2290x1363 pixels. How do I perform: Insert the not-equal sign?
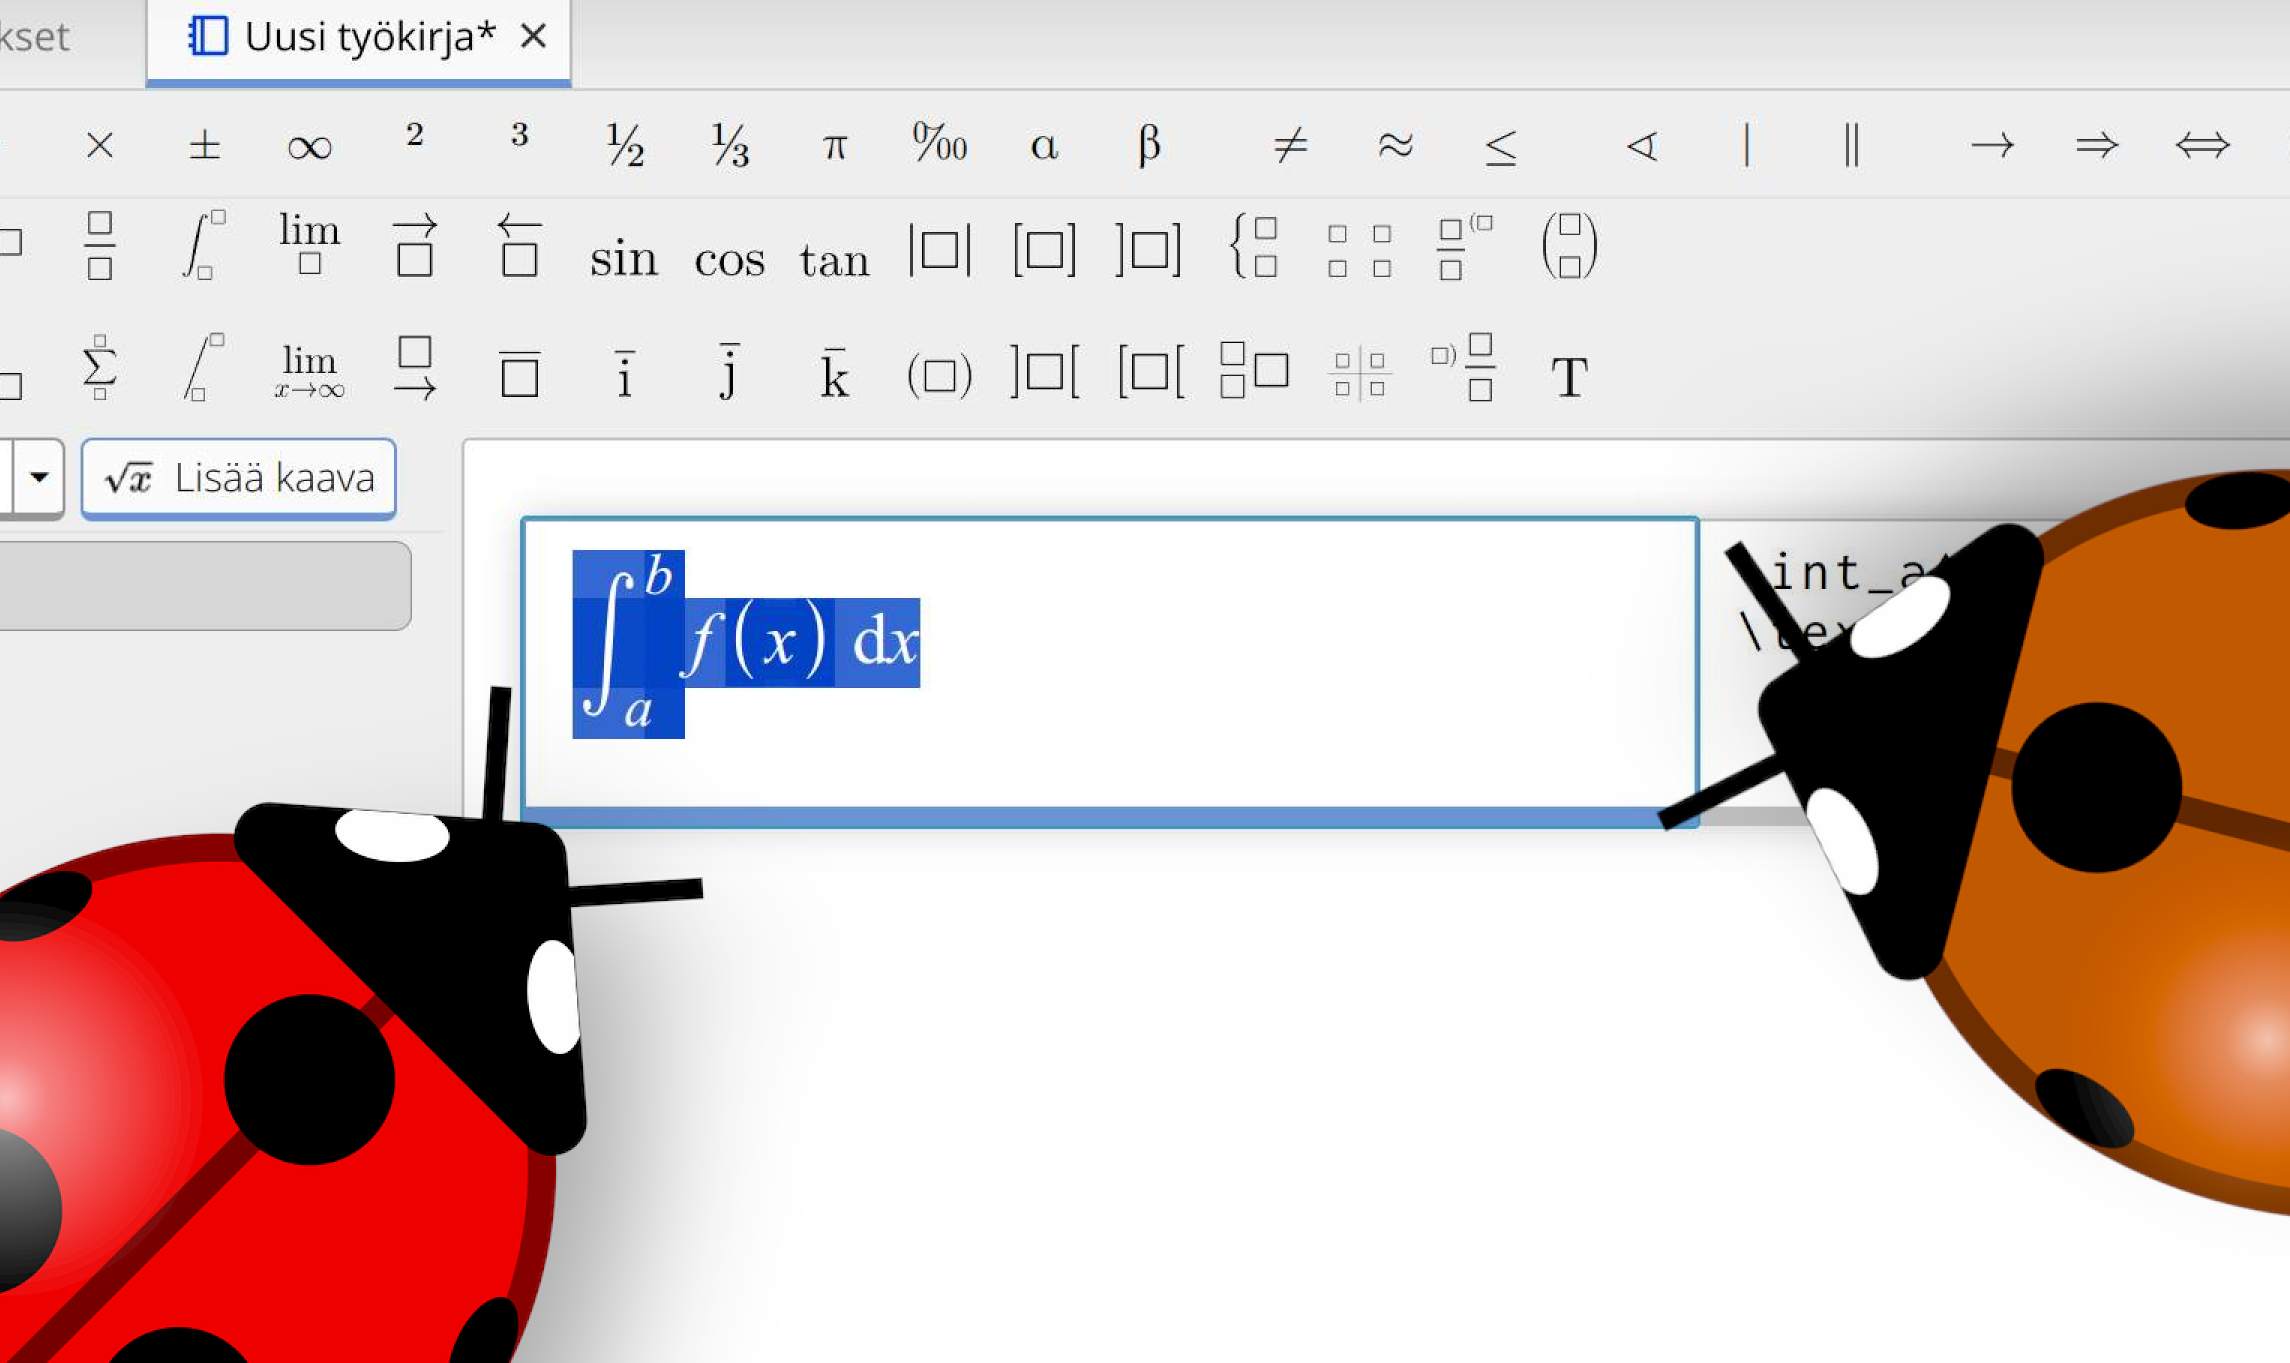(x=1290, y=146)
